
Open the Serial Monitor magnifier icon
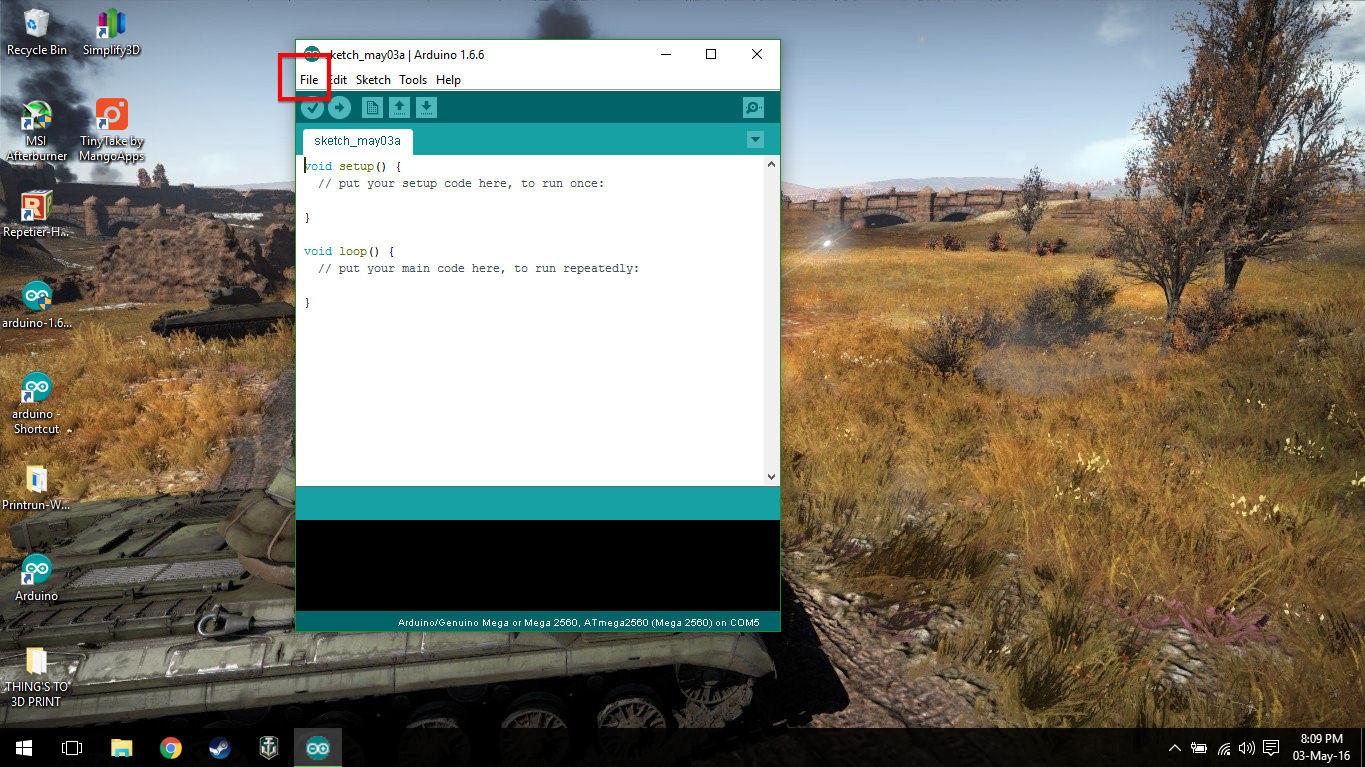click(754, 108)
